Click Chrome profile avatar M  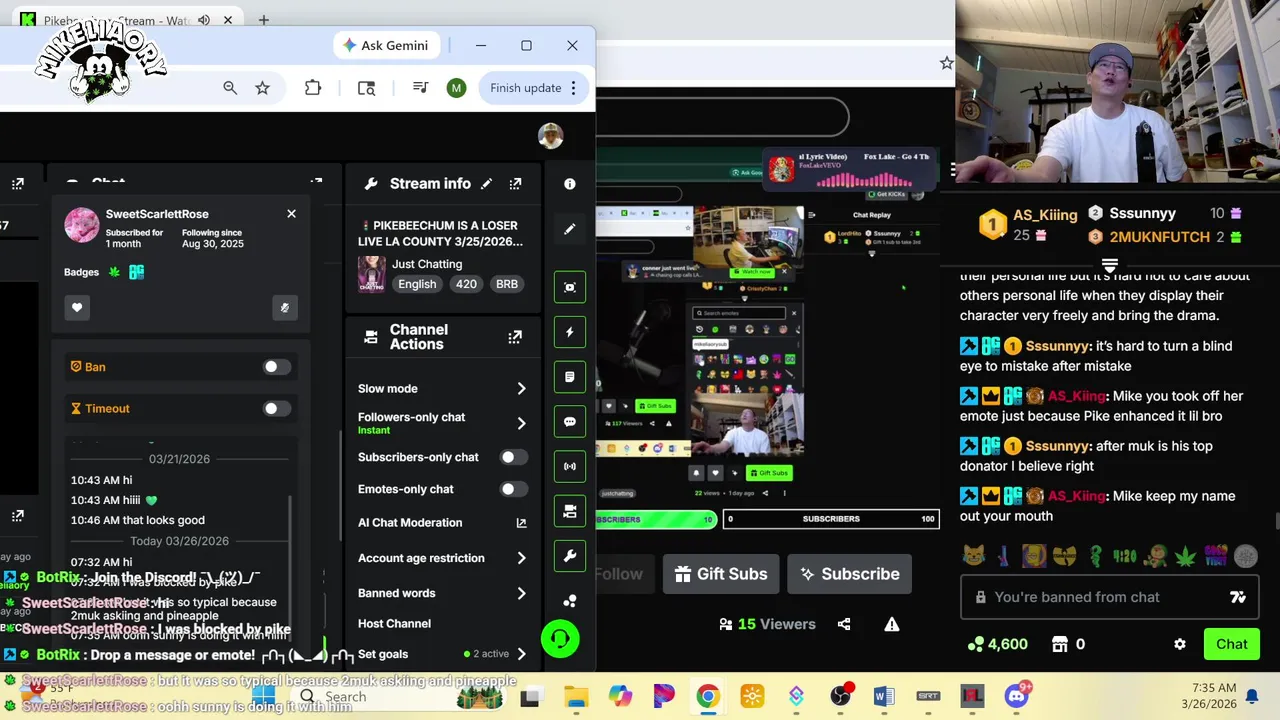[x=456, y=88]
